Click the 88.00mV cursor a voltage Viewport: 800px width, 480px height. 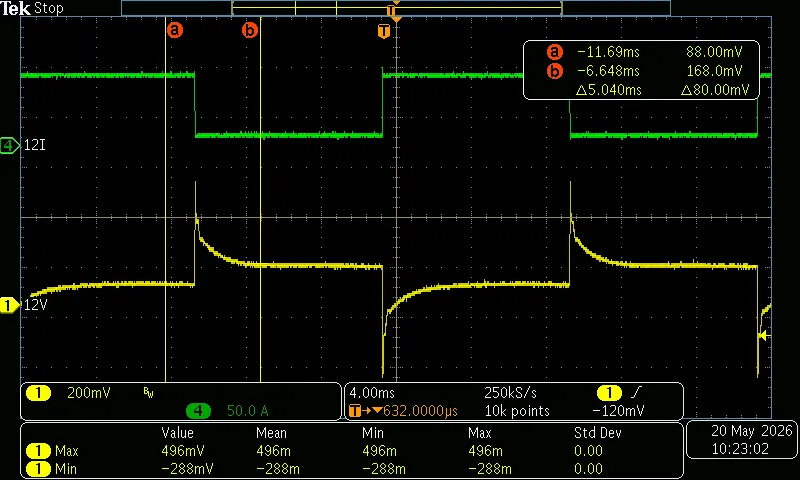[x=714, y=52]
